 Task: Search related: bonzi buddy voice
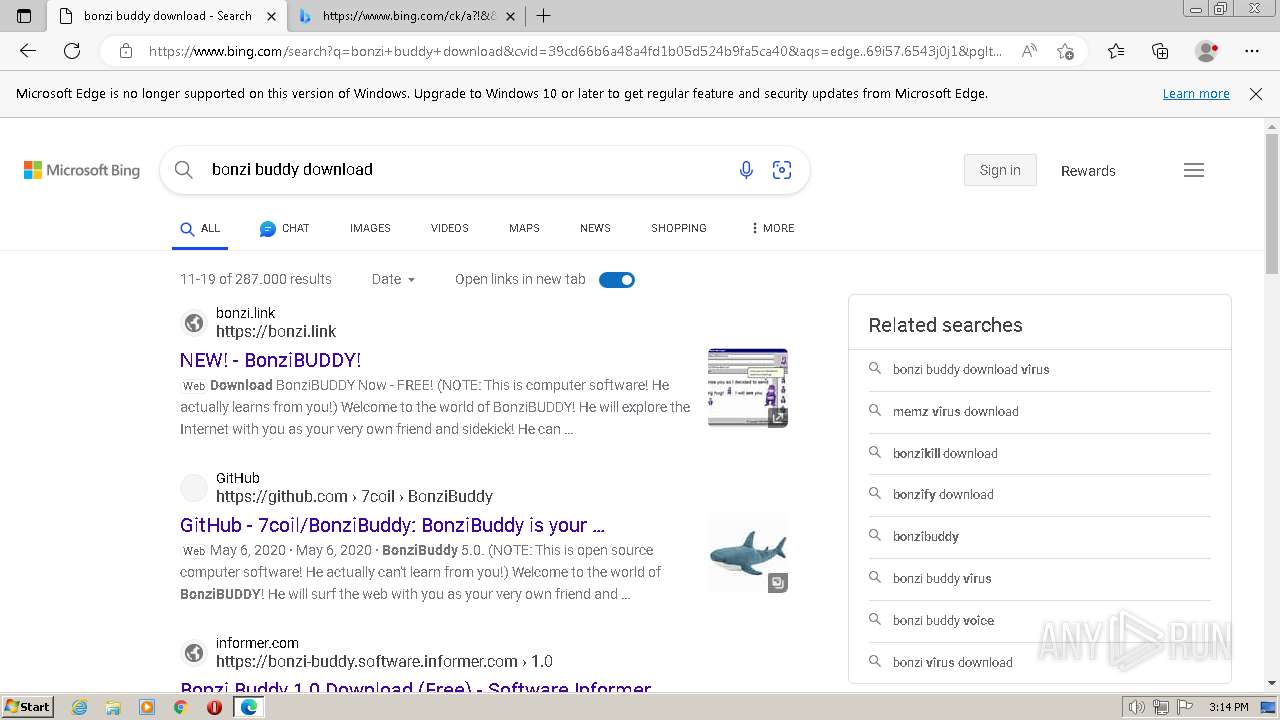point(943,620)
